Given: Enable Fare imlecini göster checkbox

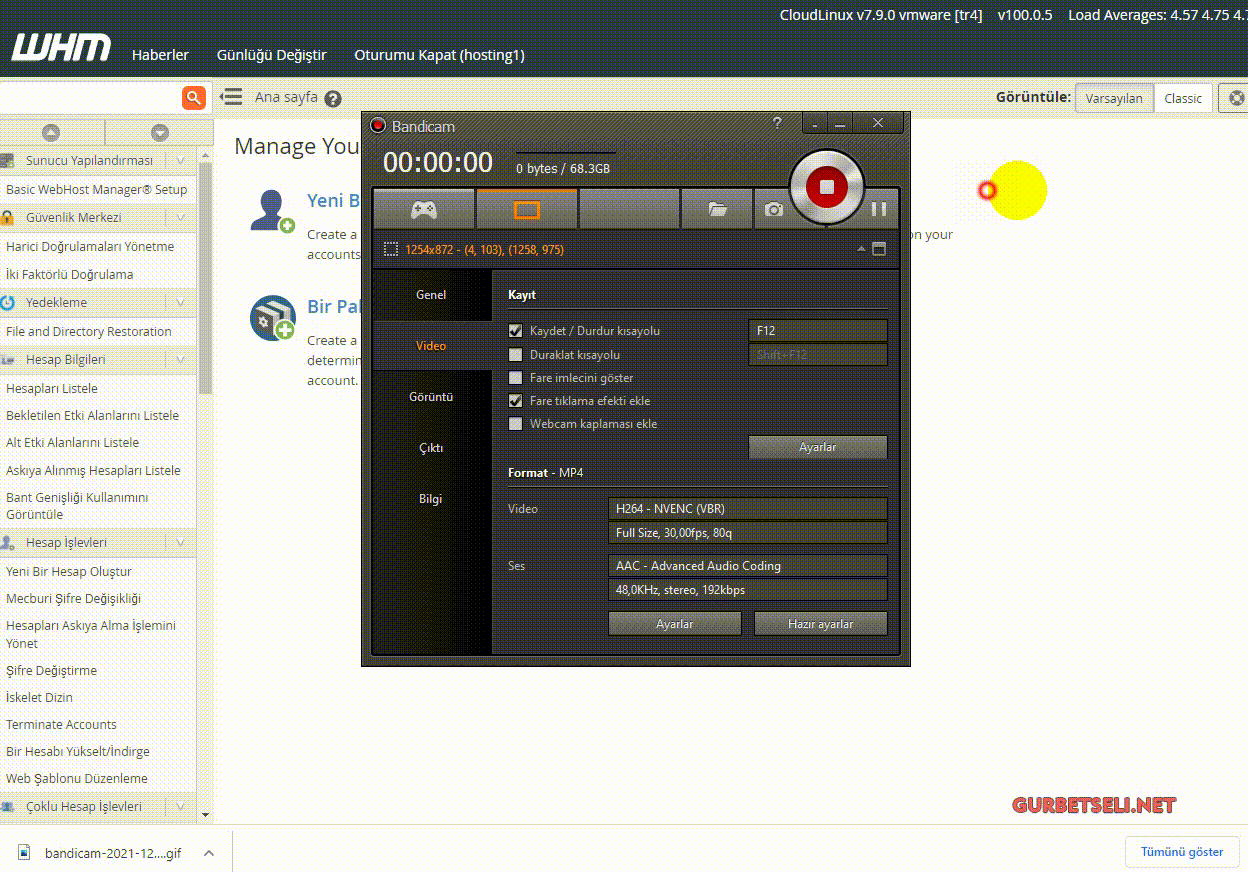Looking at the screenshot, I should 516,378.
